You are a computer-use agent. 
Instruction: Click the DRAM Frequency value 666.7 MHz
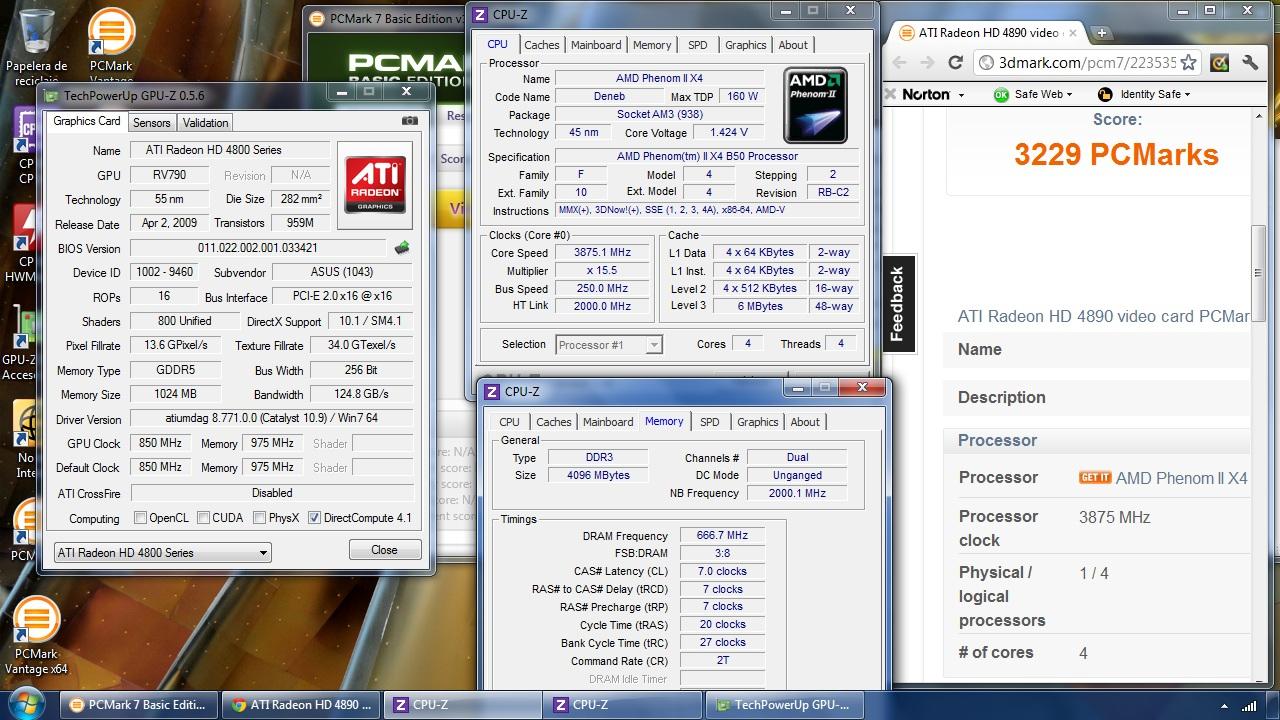tap(722, 536)
